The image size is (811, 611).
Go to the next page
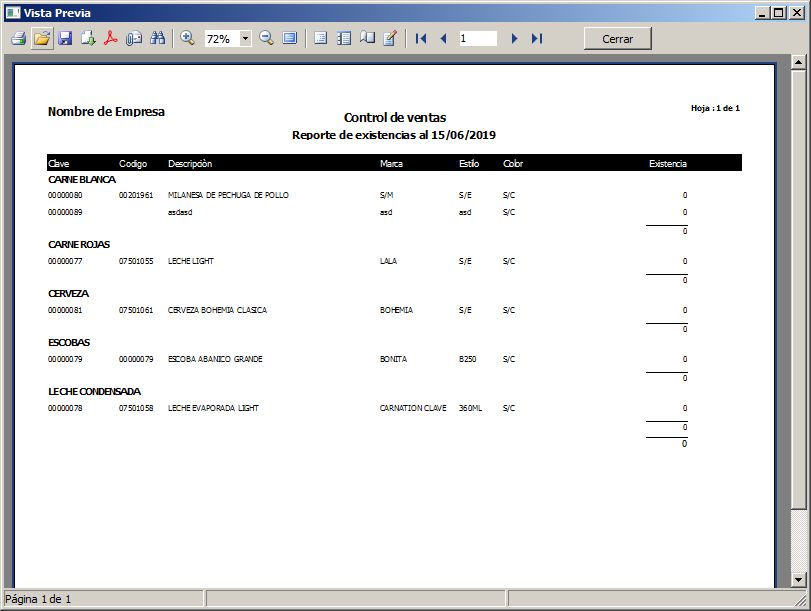514,38
